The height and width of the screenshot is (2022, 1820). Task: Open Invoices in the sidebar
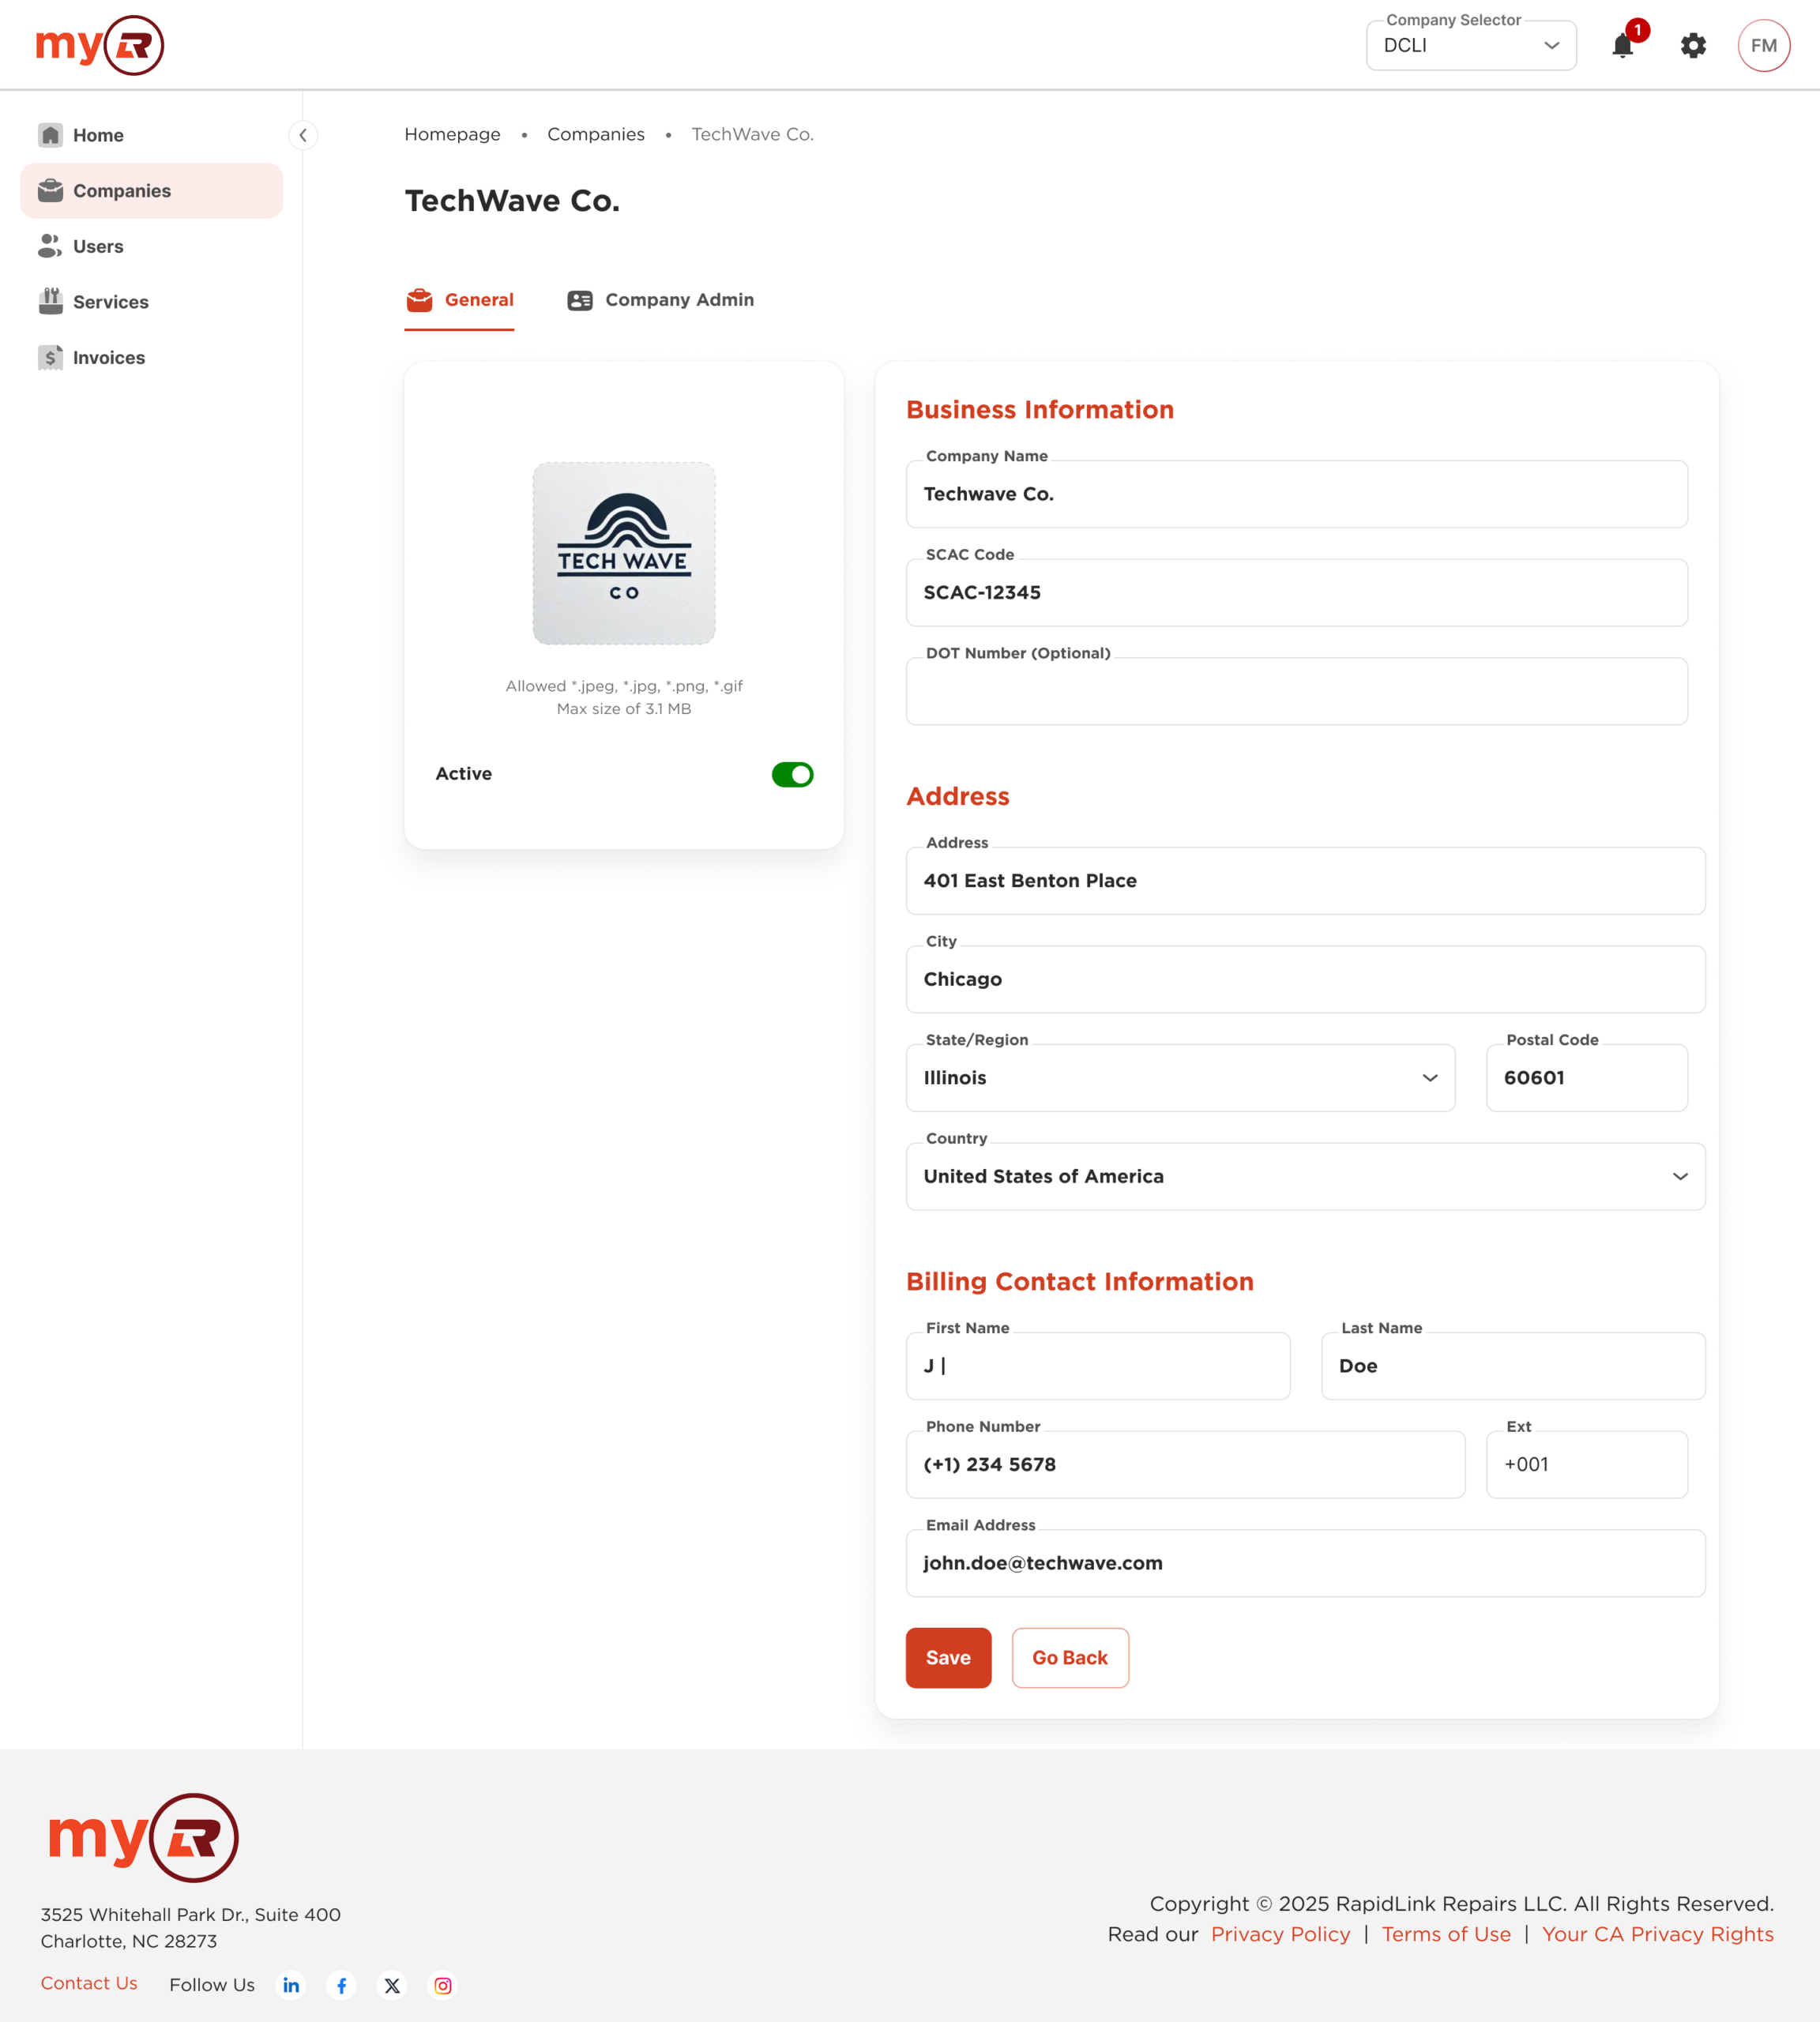coord(108,358)
